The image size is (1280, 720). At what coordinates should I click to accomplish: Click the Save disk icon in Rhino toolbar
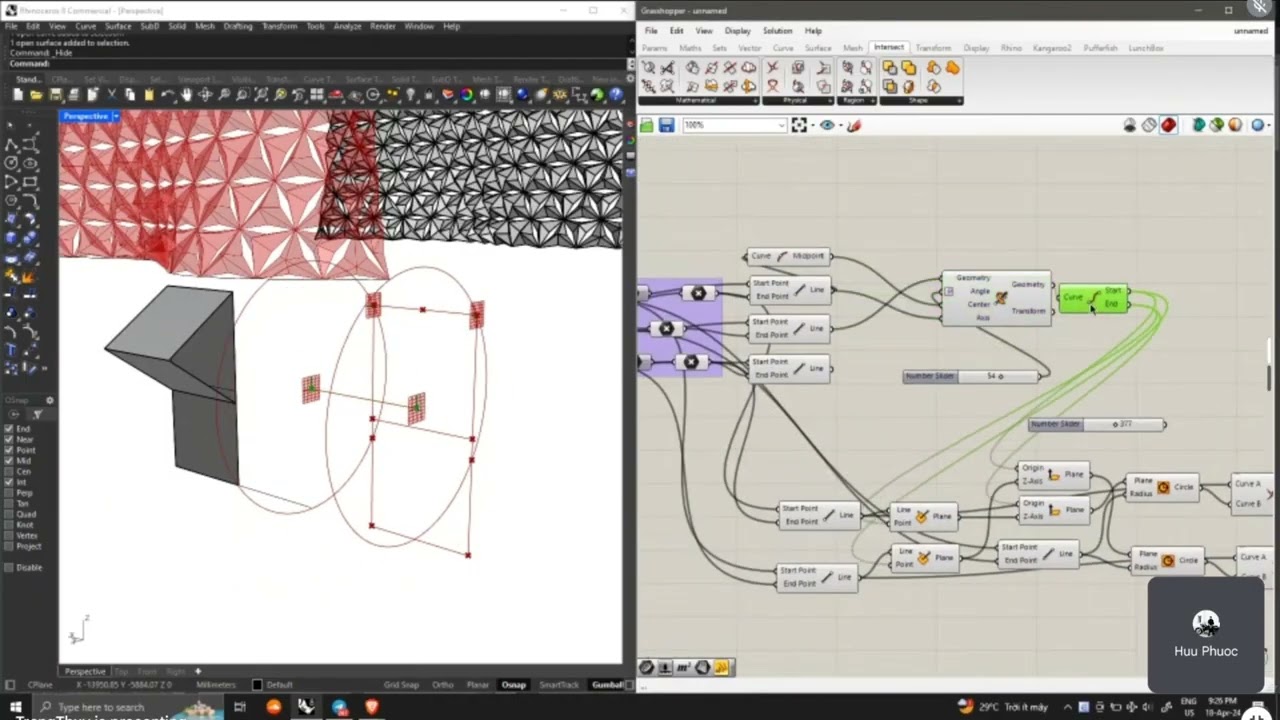point(55,95)
